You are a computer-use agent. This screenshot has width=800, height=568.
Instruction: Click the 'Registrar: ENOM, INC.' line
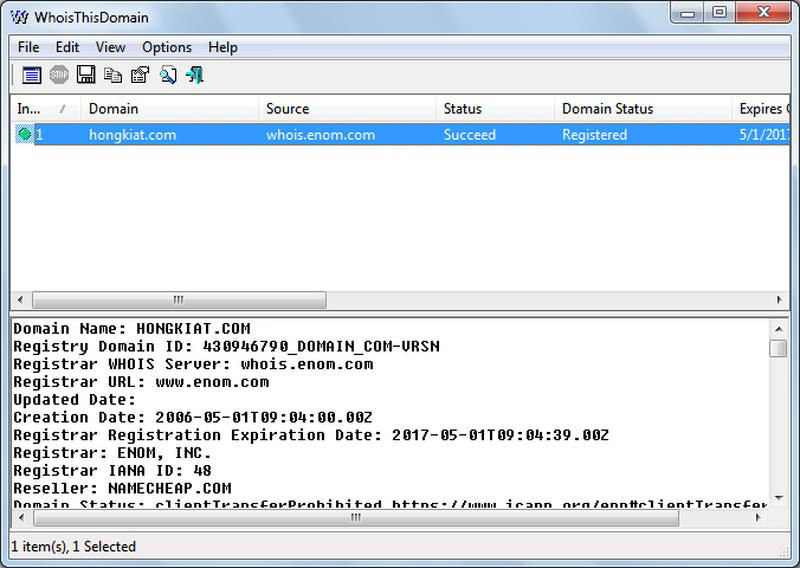pos(112,453)
